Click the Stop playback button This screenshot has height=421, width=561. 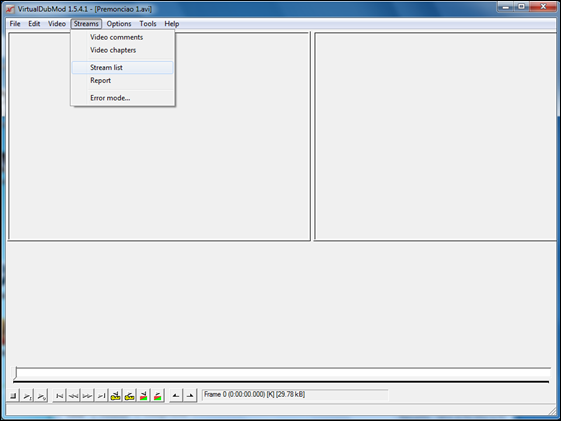tap(13, 396)
